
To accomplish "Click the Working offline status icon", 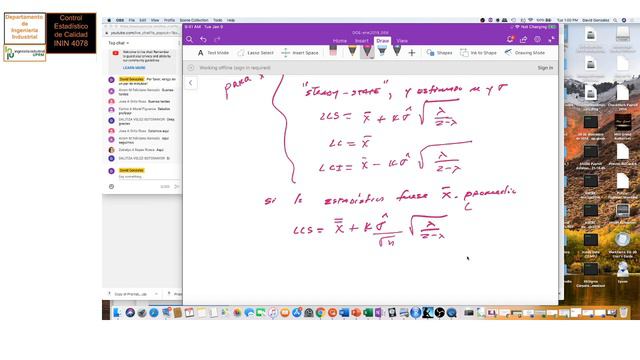I will tap(191, 68).
